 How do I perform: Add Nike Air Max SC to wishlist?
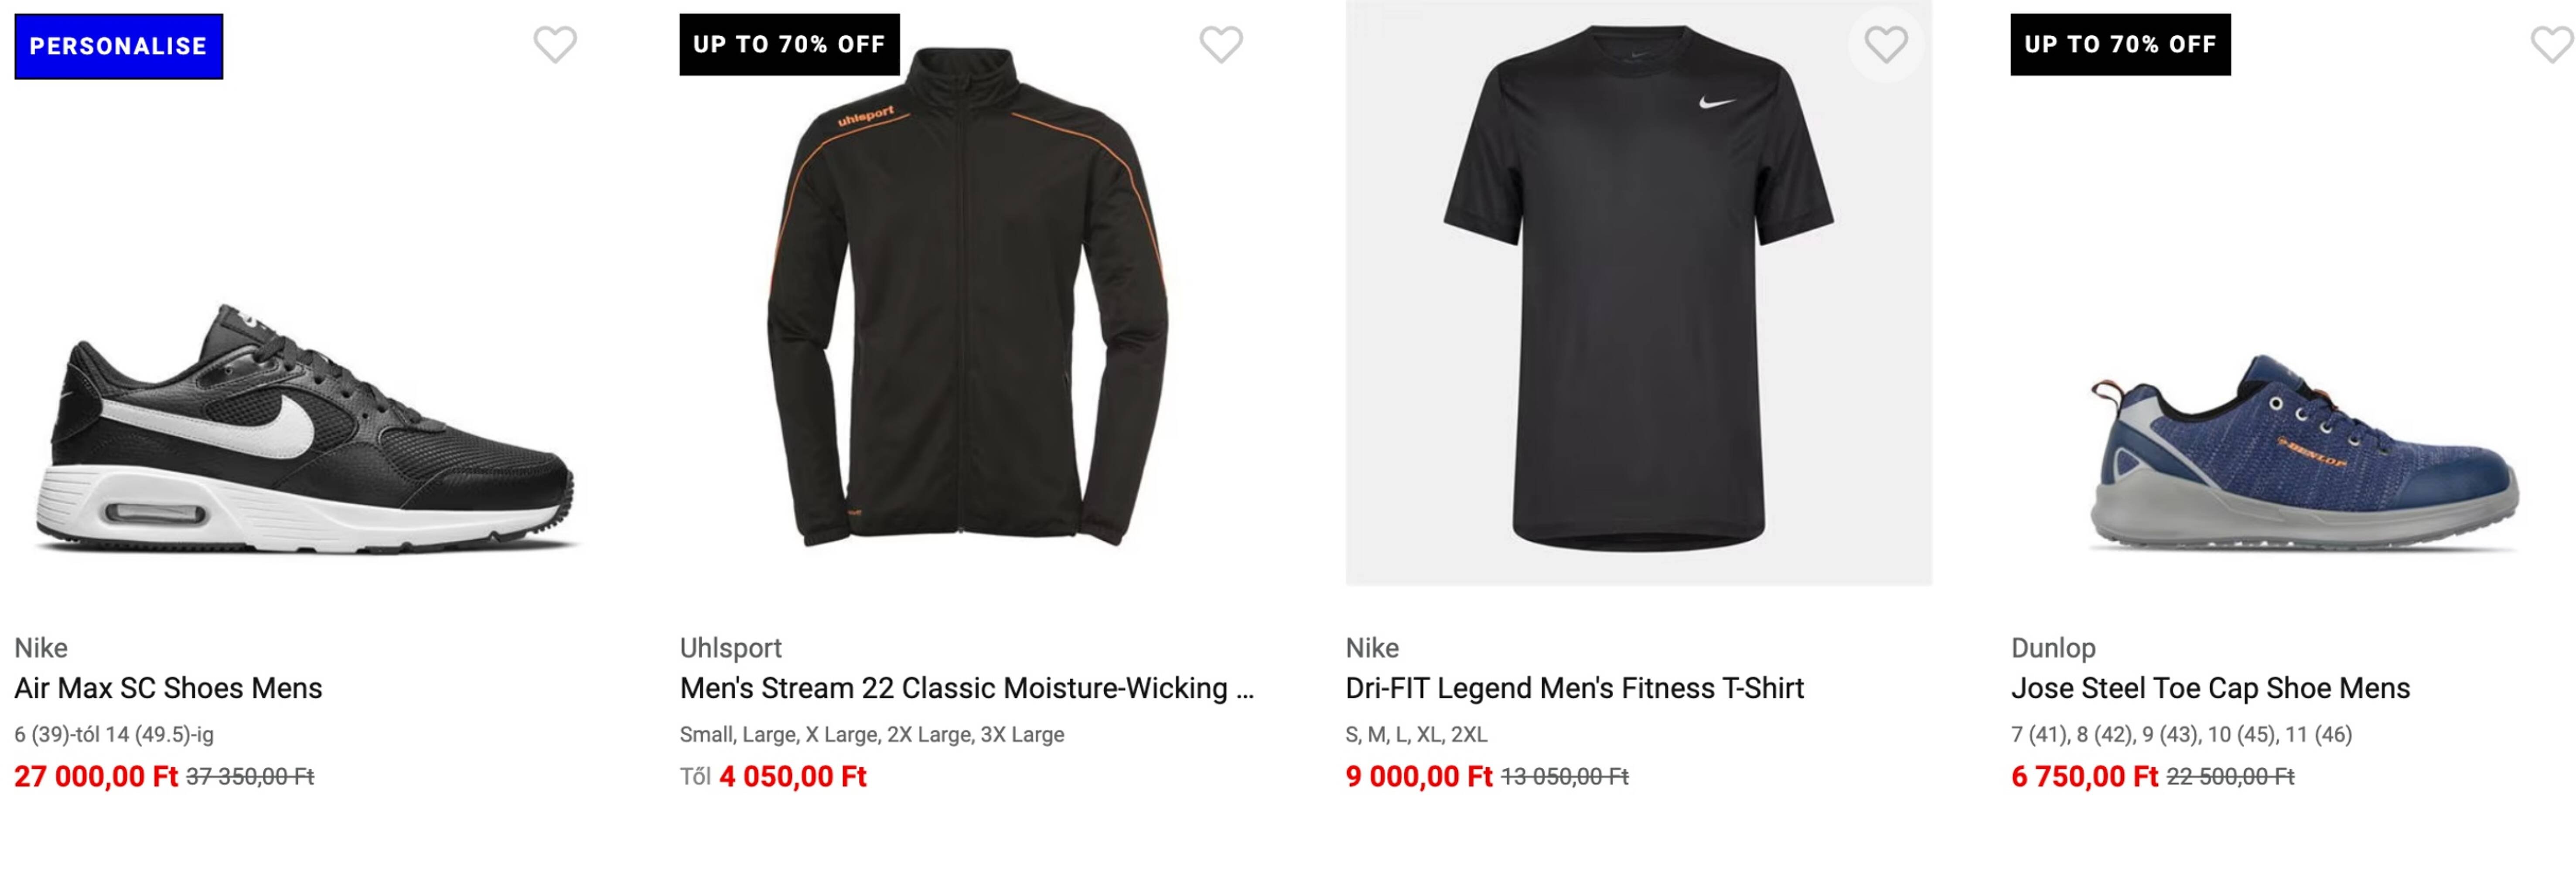pyautogui.click(x=556, y=44)
